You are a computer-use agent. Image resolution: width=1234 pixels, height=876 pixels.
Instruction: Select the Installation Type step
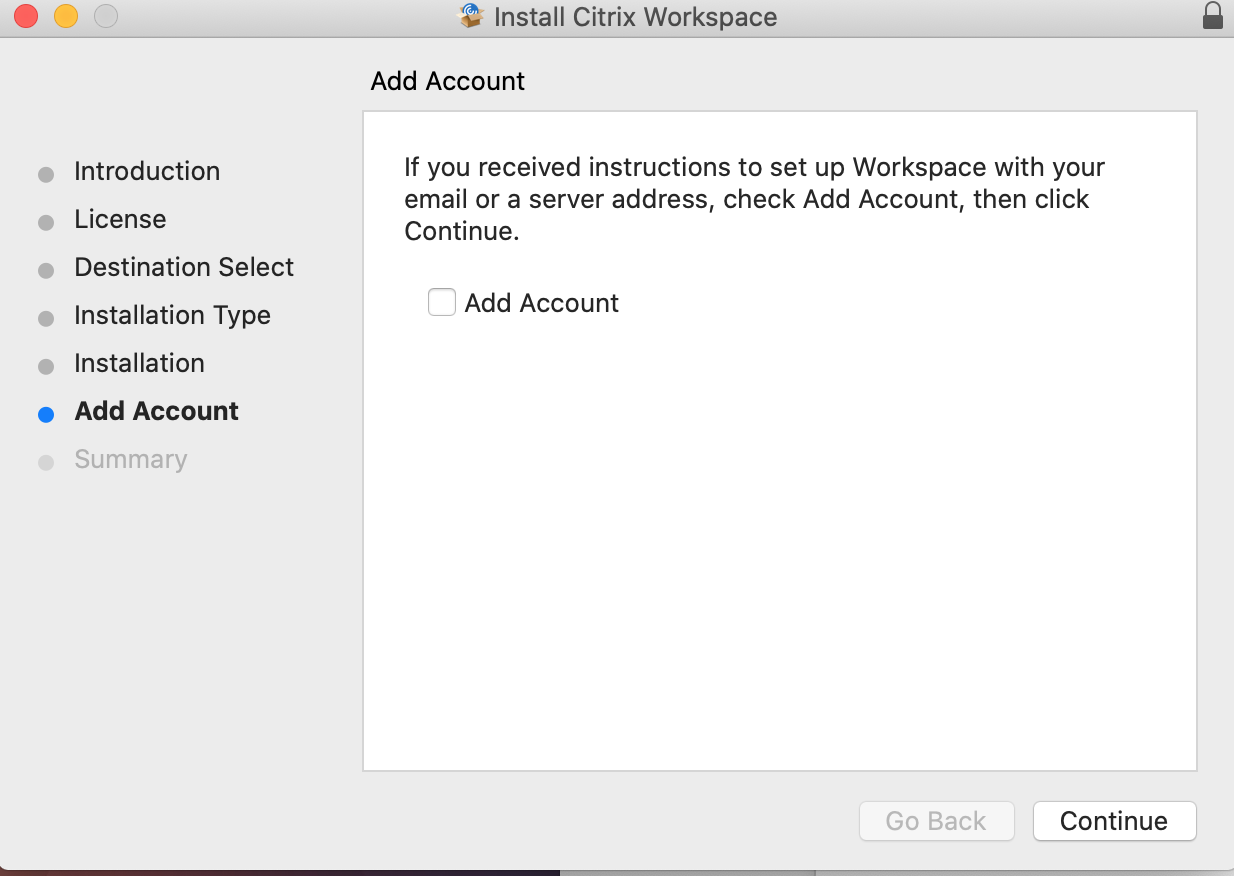click(x=172, y=315)
